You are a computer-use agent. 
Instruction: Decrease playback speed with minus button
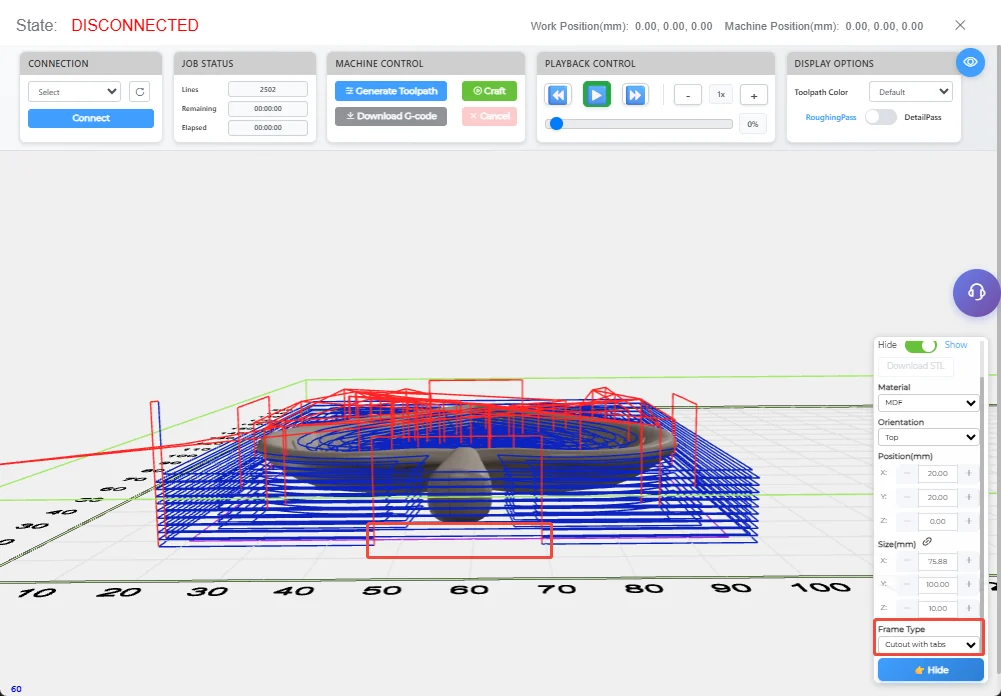click(688, 95)
